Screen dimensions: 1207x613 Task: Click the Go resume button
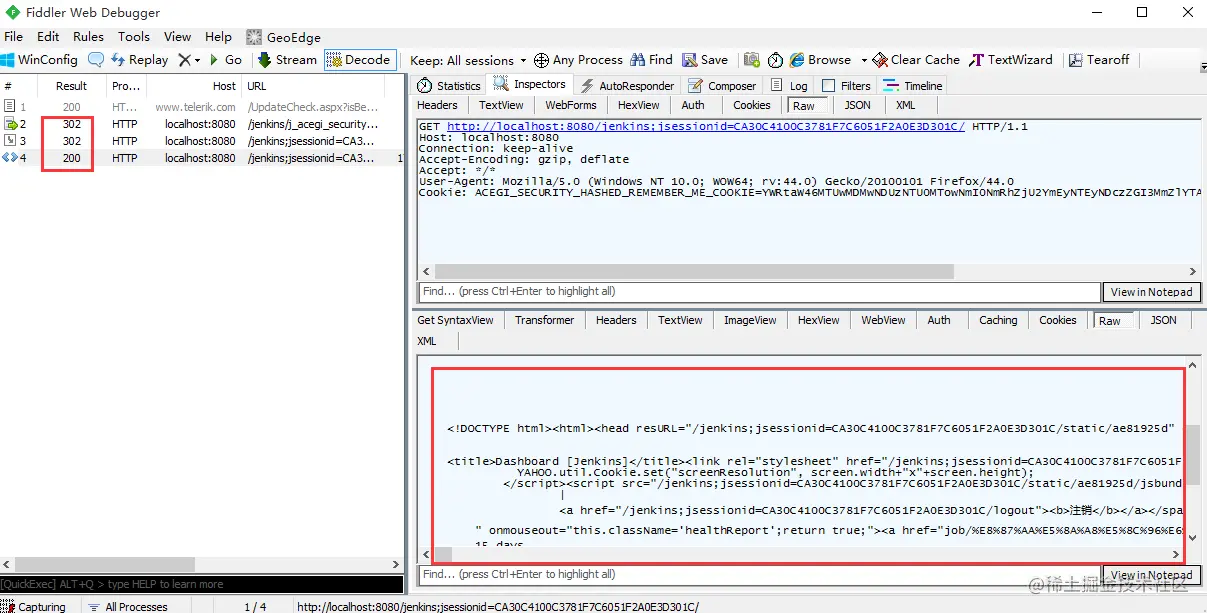(225, 60)
